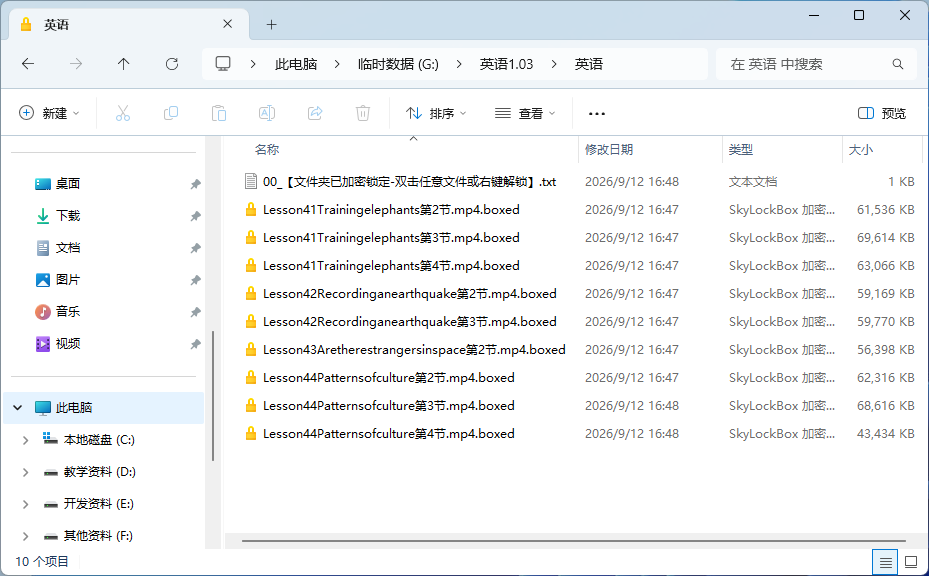Add a new tab with plus button
Image resolution: width=929 pixels, height=576 pixels.
point(271,24)
